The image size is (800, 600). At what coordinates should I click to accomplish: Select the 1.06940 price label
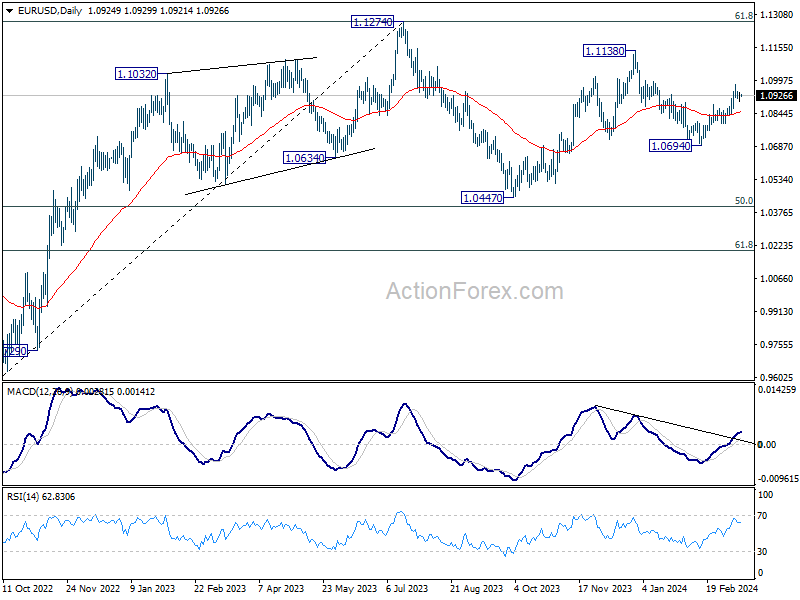tap(670, 146)
